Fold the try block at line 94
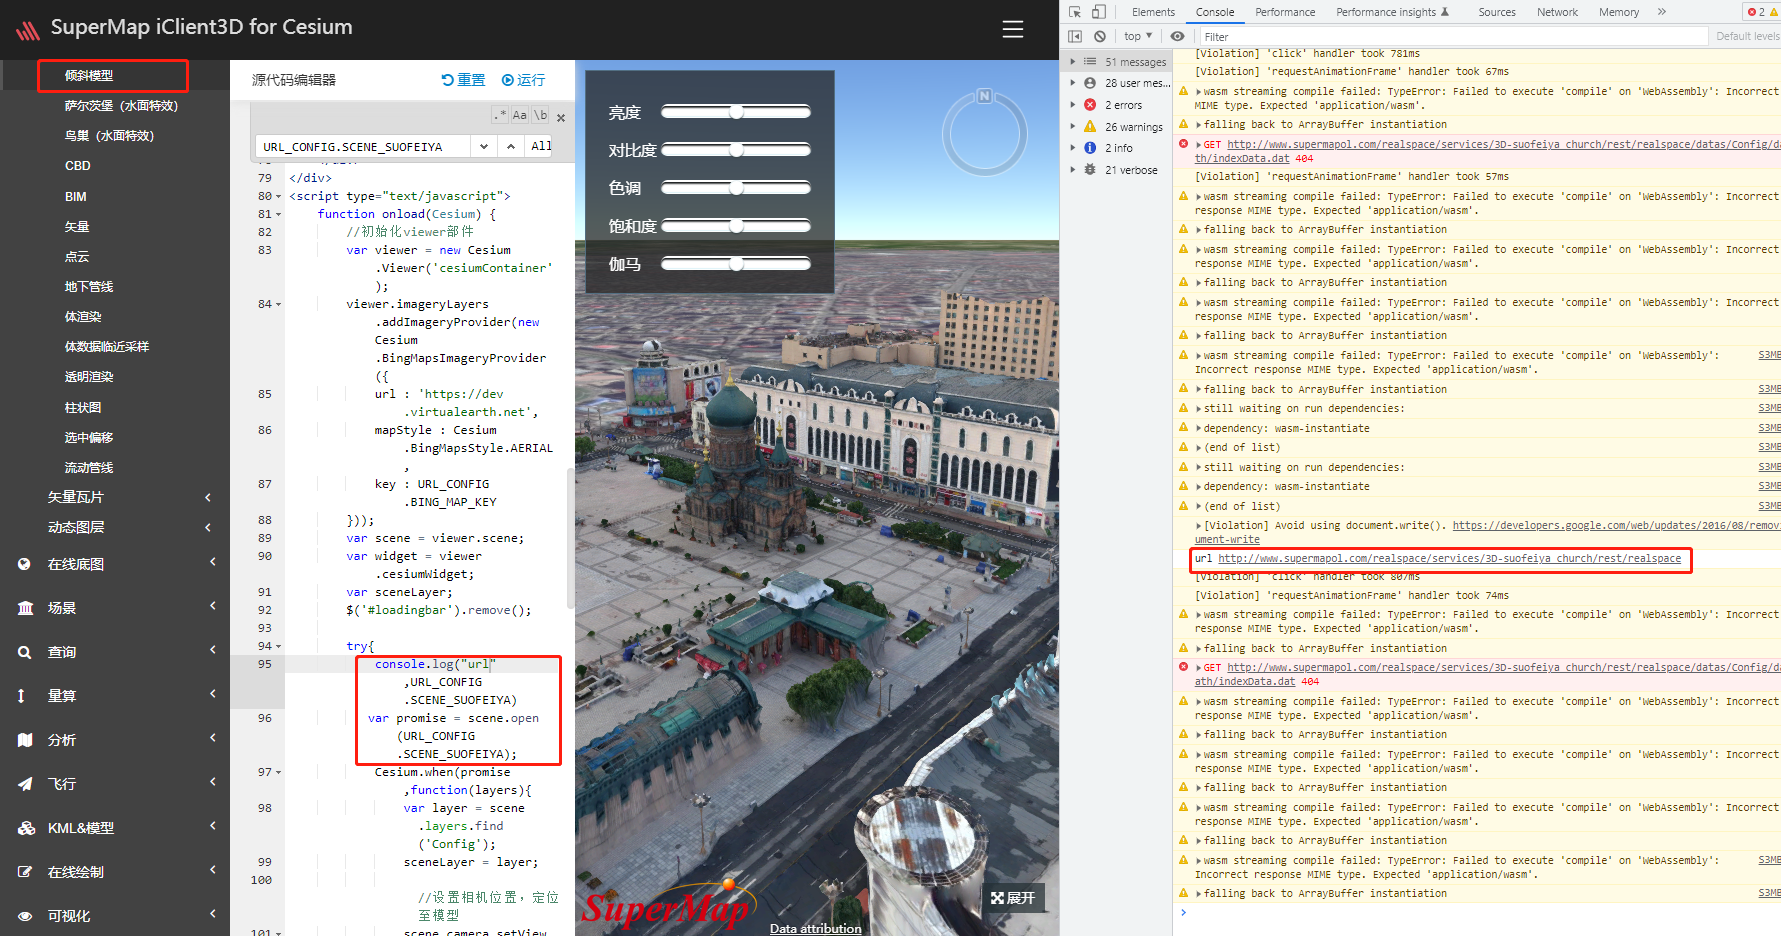The width and height of the screenshot is (1781, 936). 278,646
